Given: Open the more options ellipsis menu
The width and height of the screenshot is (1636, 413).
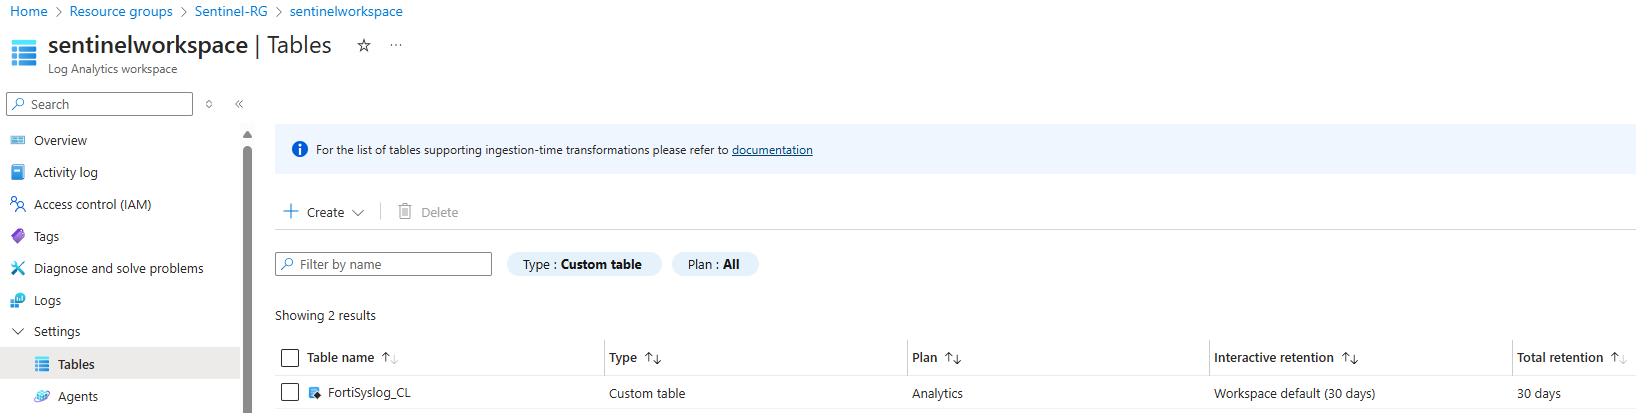Looking at the screenshot, I should (x=396, y=45).
